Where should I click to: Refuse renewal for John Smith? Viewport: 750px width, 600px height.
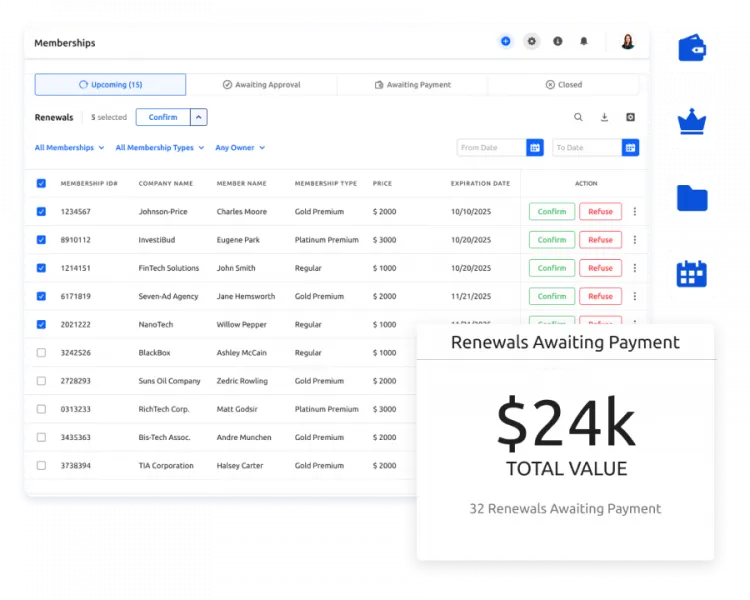(x=600, y=268)
